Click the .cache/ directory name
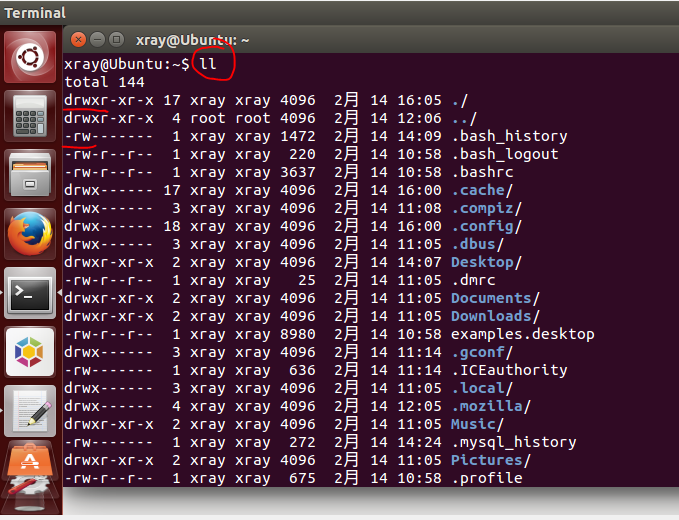 point(482,191)
